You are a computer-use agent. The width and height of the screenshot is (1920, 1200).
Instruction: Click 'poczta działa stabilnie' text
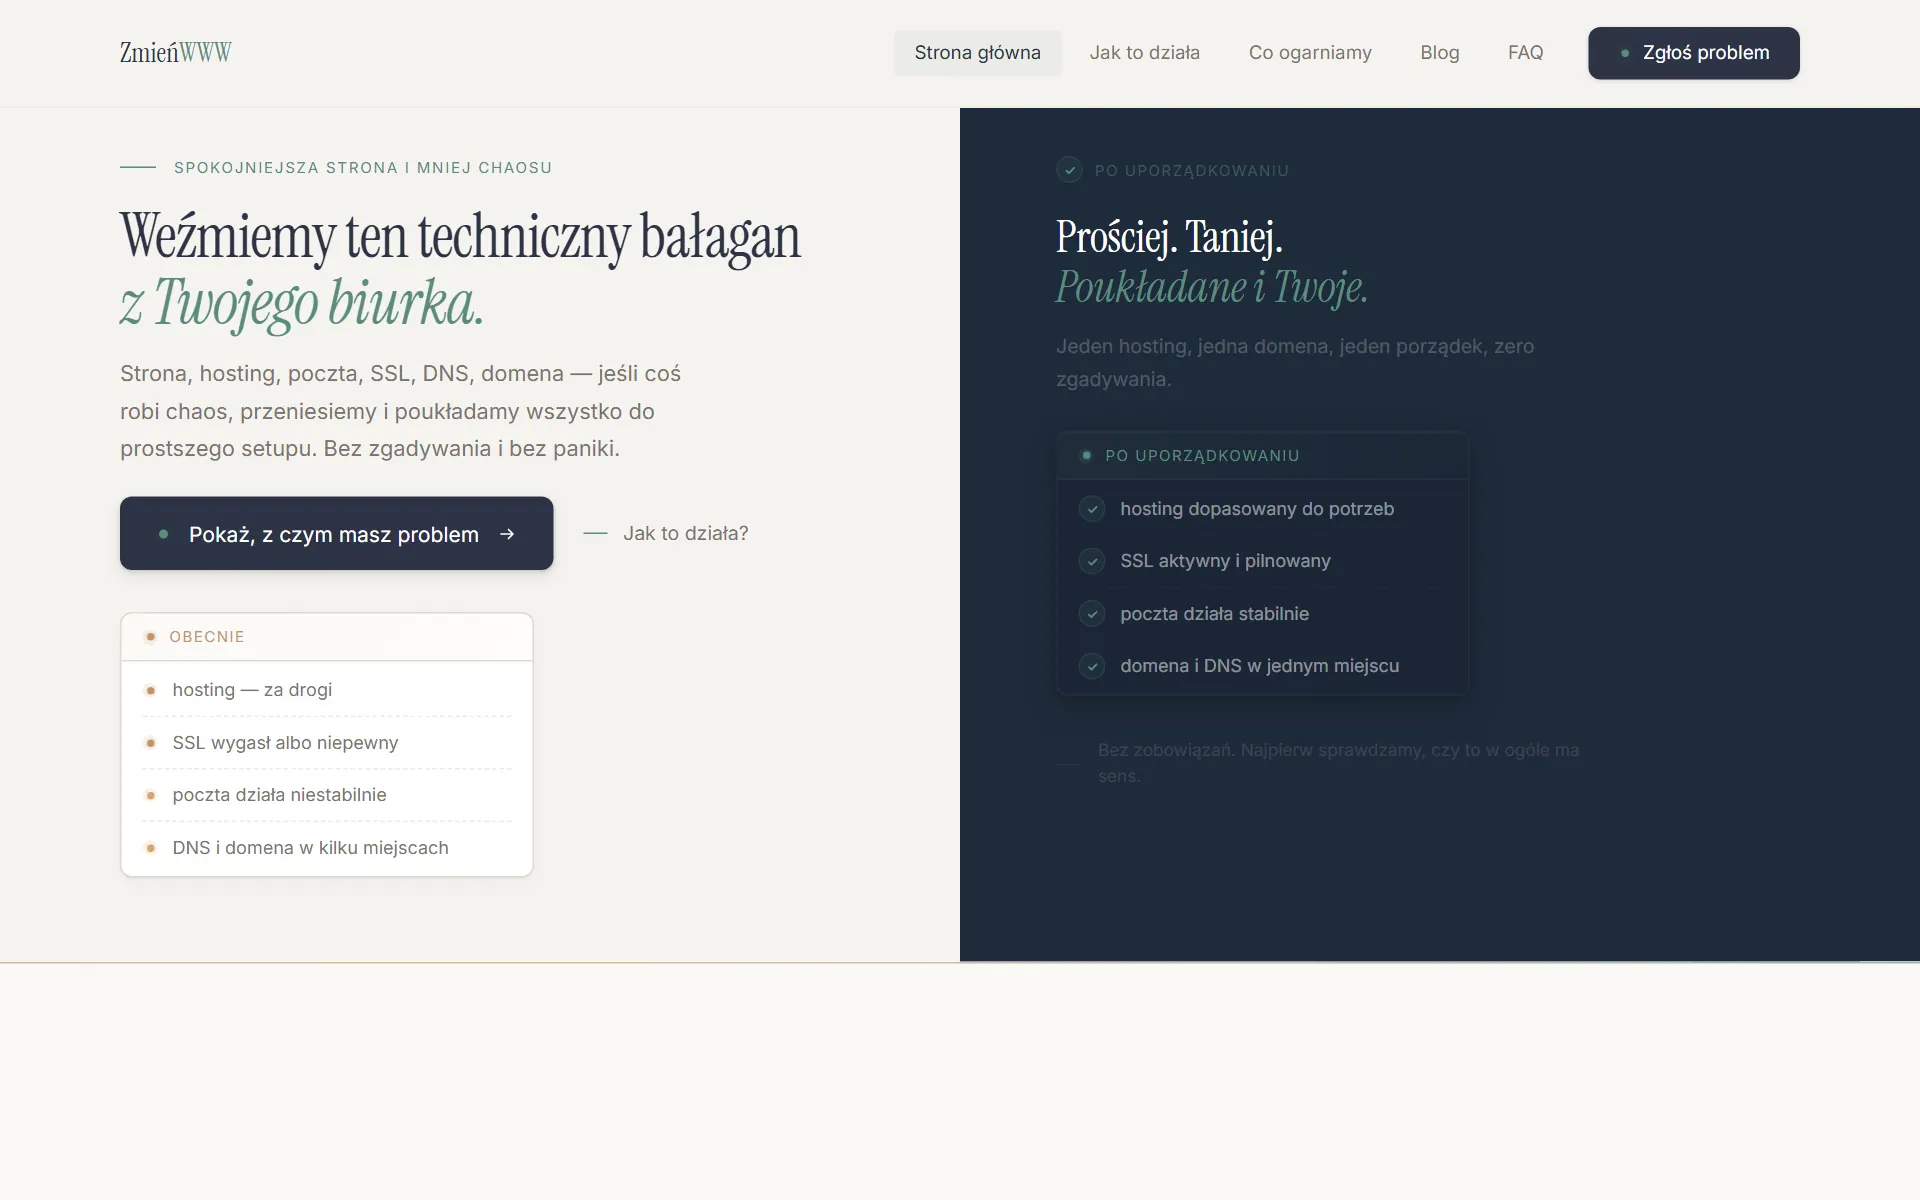point(1214,614)
